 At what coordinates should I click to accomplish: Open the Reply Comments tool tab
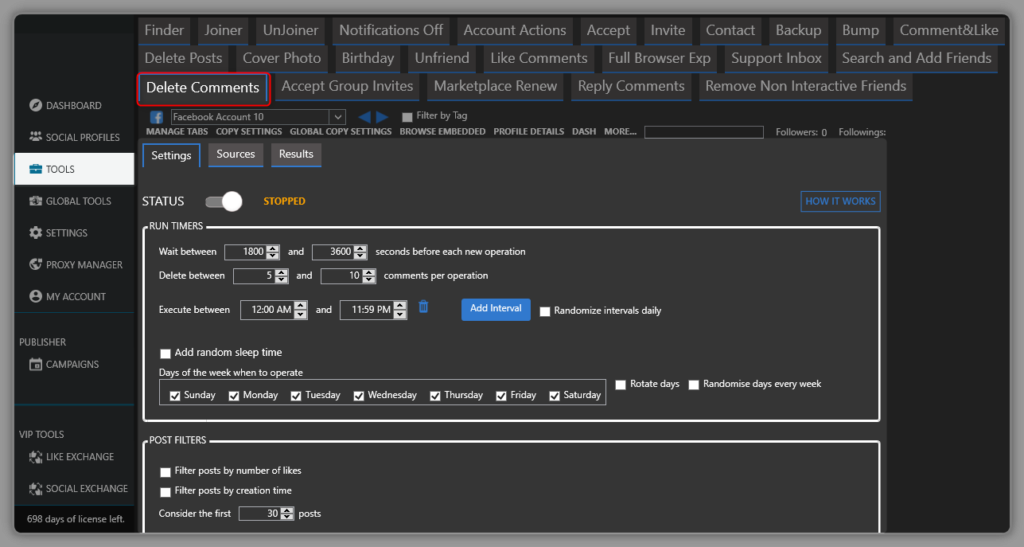coord(631,86)
